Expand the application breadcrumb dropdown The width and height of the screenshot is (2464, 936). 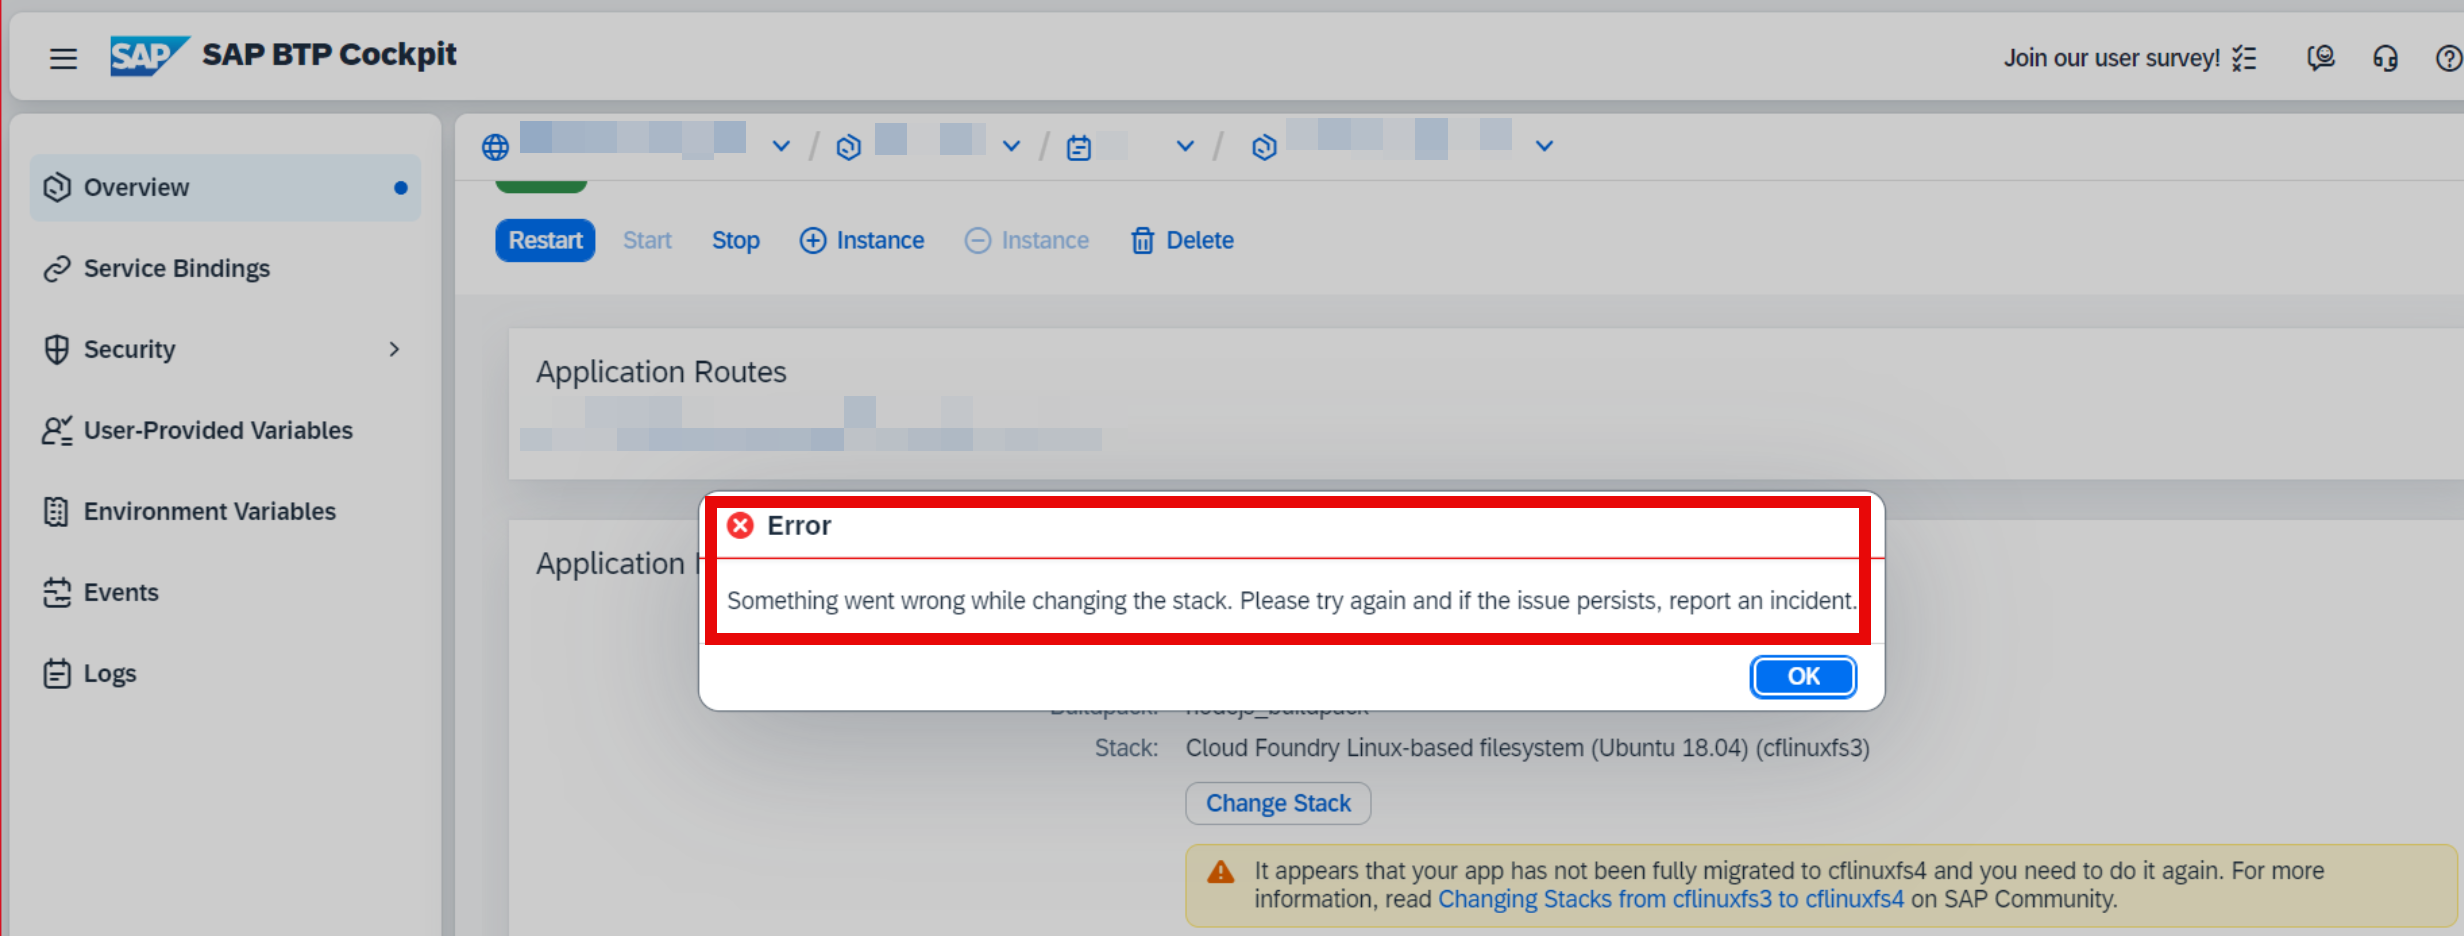pyautogui.click(x=1544, y=146)
